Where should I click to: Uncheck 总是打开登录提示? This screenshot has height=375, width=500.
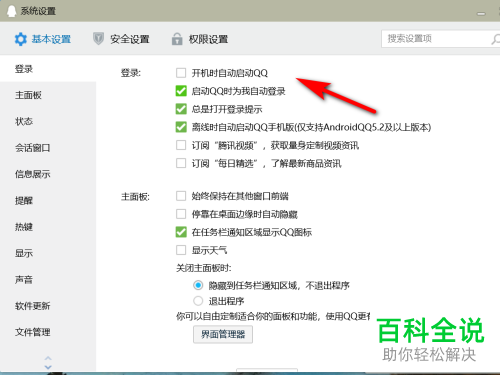[181, 109]
